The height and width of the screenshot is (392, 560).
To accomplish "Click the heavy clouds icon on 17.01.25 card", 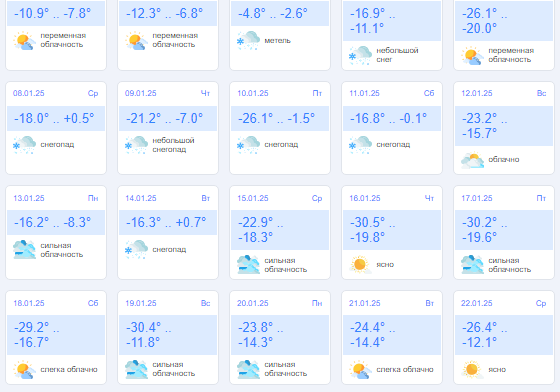I will (x=472, y=265).
